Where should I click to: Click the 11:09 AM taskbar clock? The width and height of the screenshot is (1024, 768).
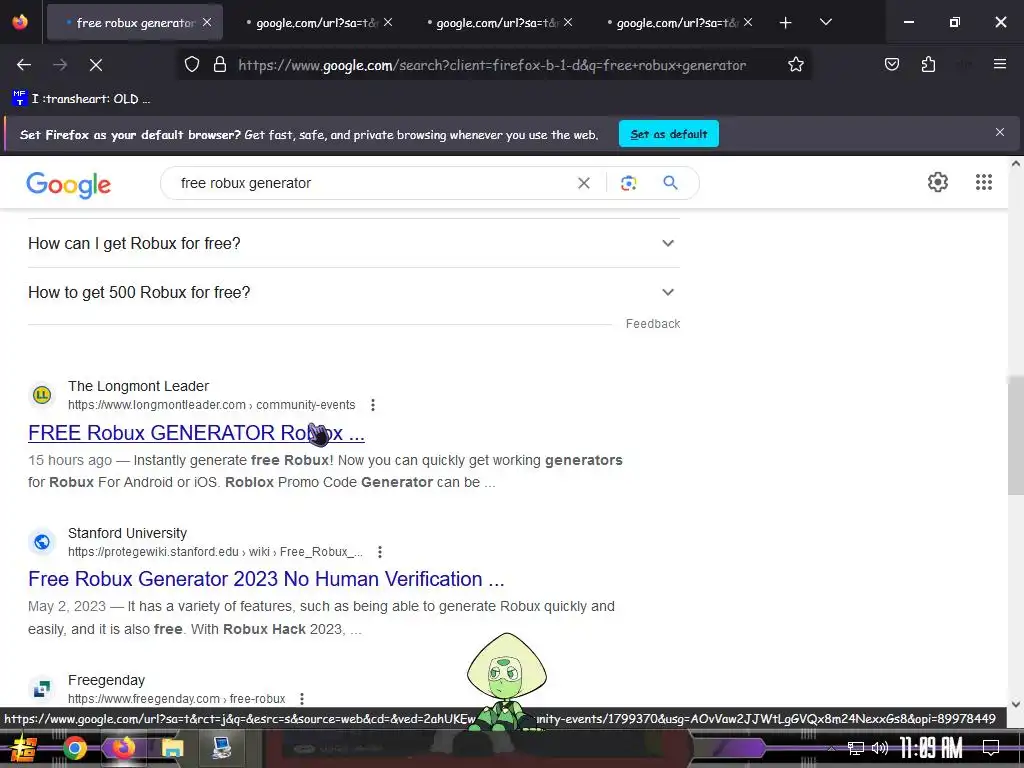[931, 748]
